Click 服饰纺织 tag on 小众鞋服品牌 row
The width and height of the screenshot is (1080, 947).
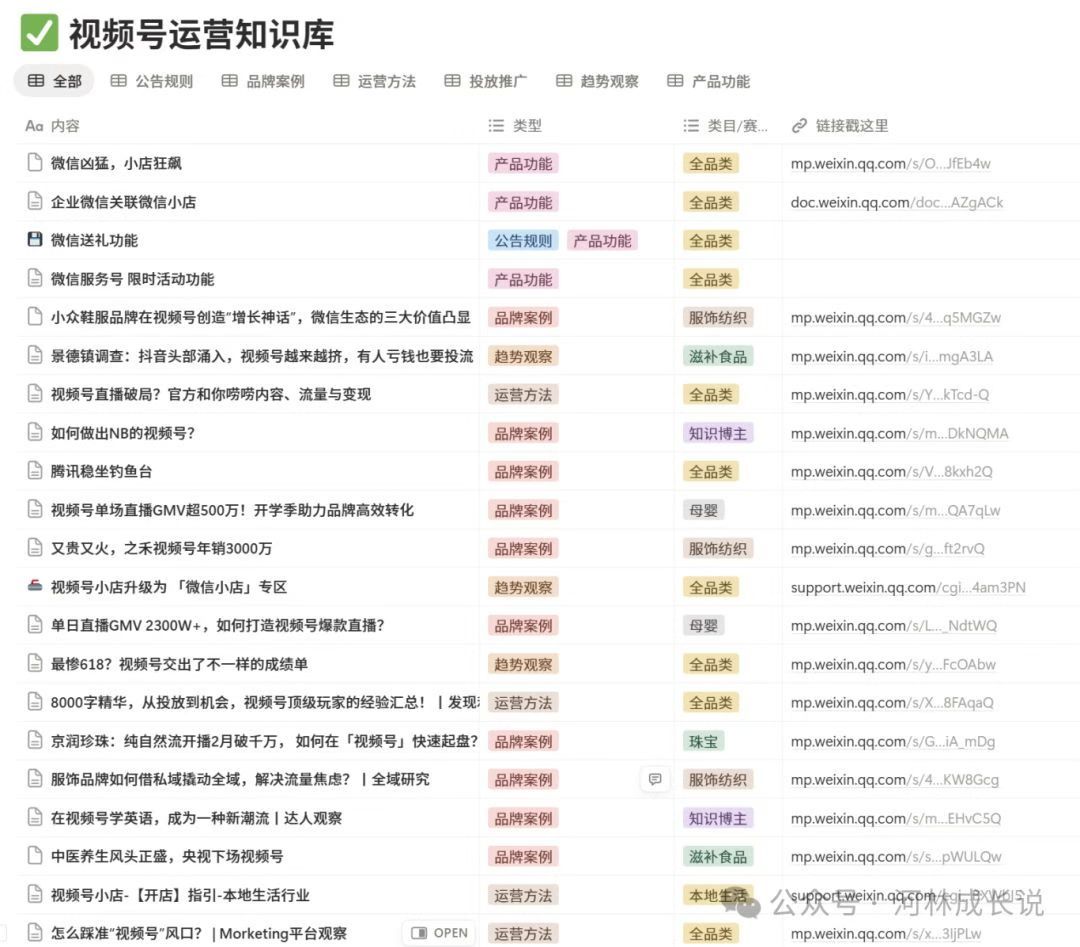[x=718, y=318]
